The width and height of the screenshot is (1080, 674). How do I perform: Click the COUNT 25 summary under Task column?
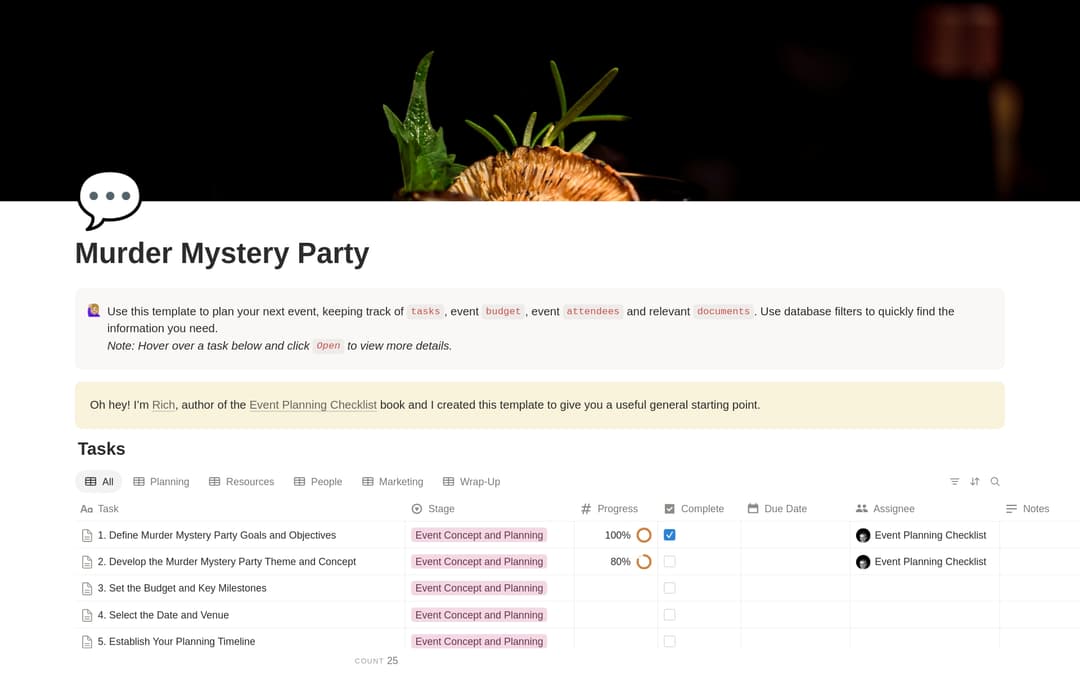pyautogui.click(x=376, y=661)
